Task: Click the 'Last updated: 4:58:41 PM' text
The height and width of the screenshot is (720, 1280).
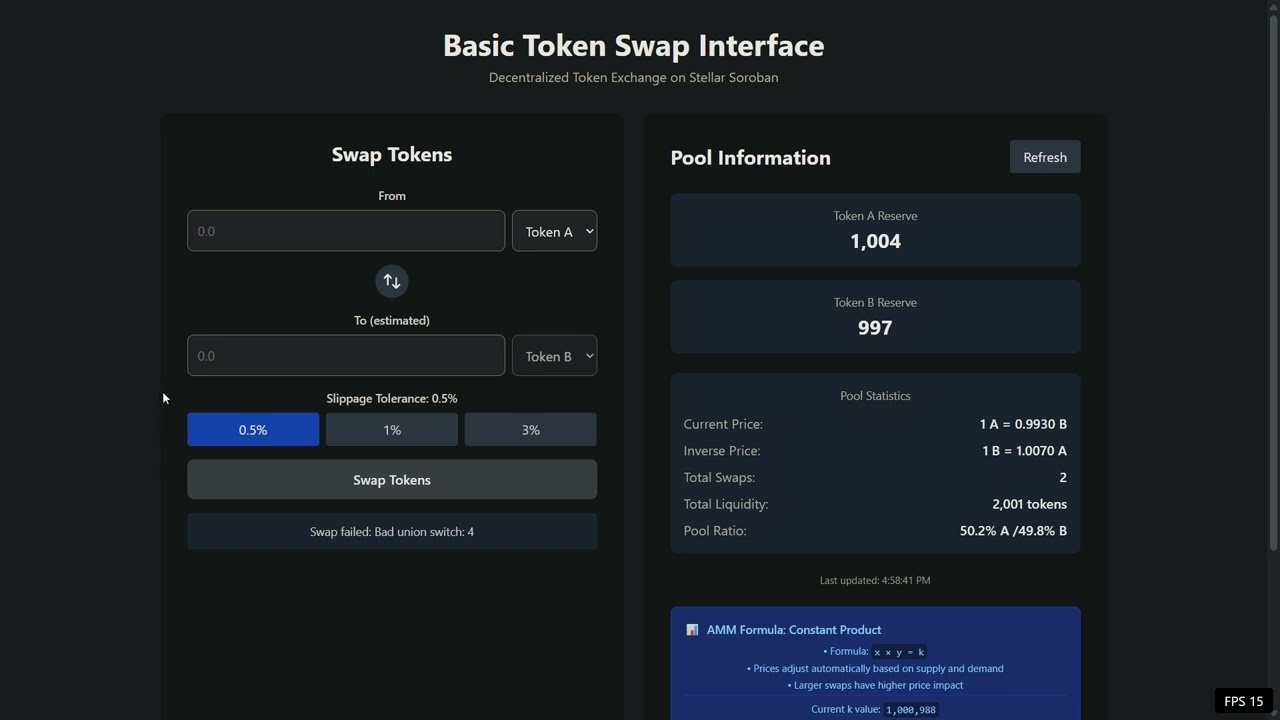Action: pyautogui.click(x=875, y=580)
